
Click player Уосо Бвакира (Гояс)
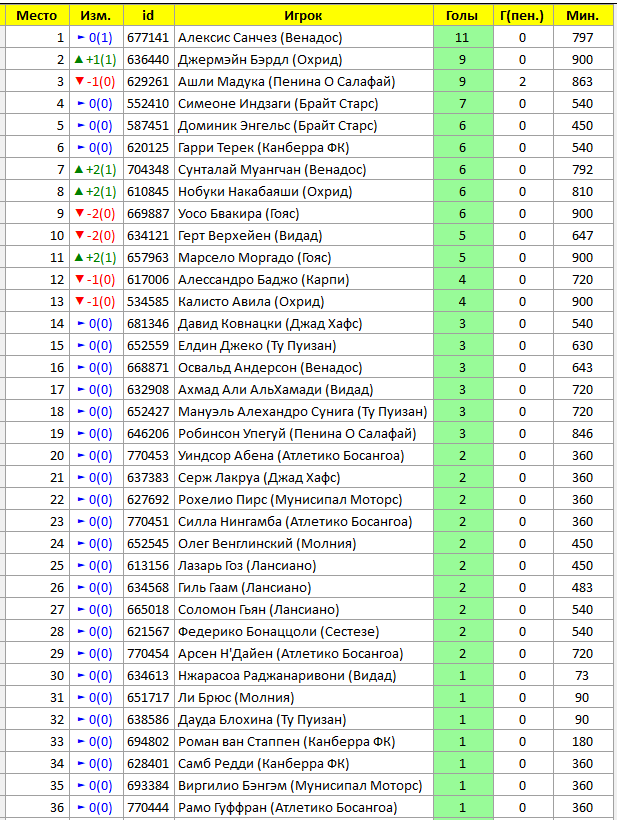238,213
